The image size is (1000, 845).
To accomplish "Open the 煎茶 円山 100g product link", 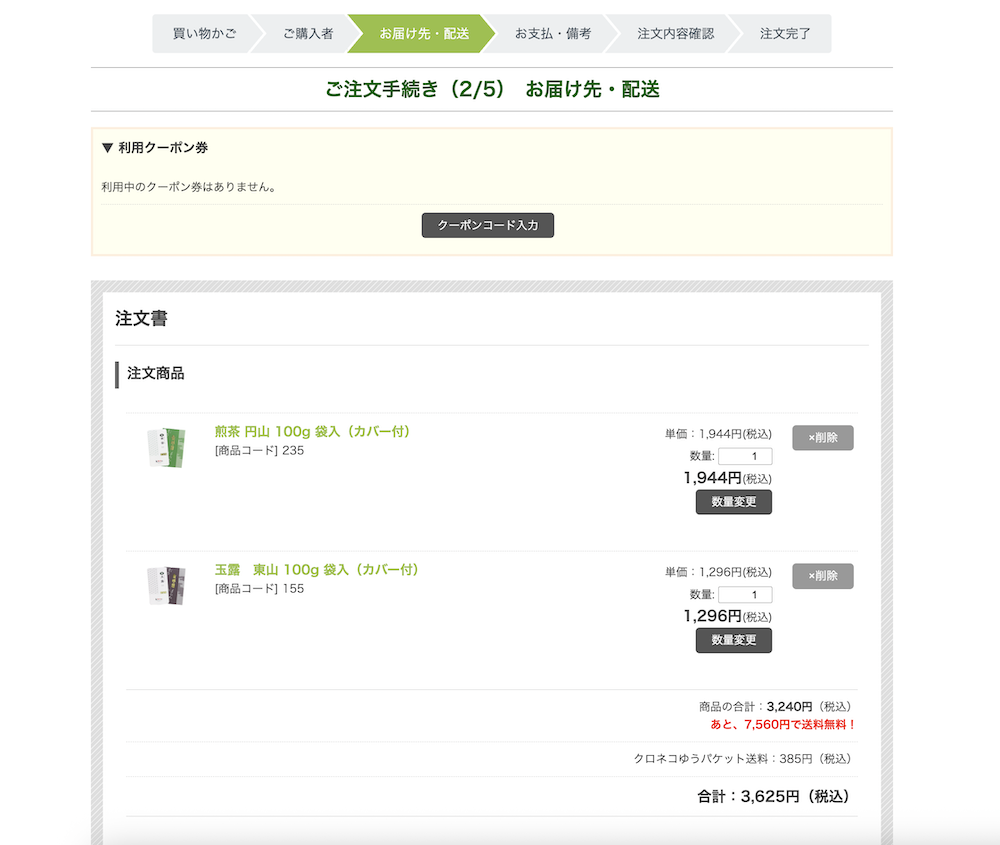I will coord(313,432).
